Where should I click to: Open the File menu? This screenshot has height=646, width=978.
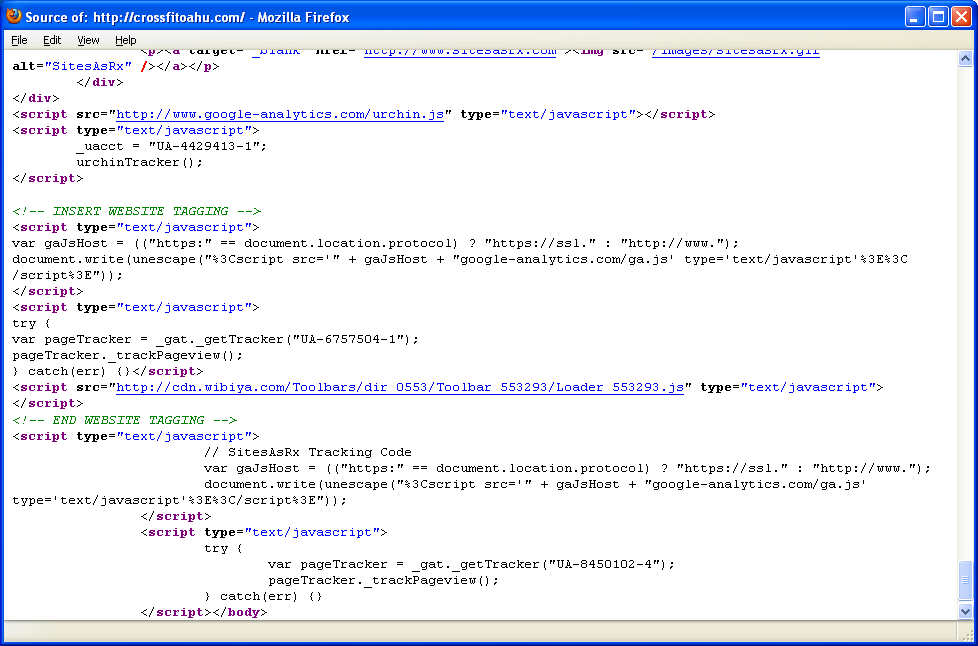coord(19,40)
